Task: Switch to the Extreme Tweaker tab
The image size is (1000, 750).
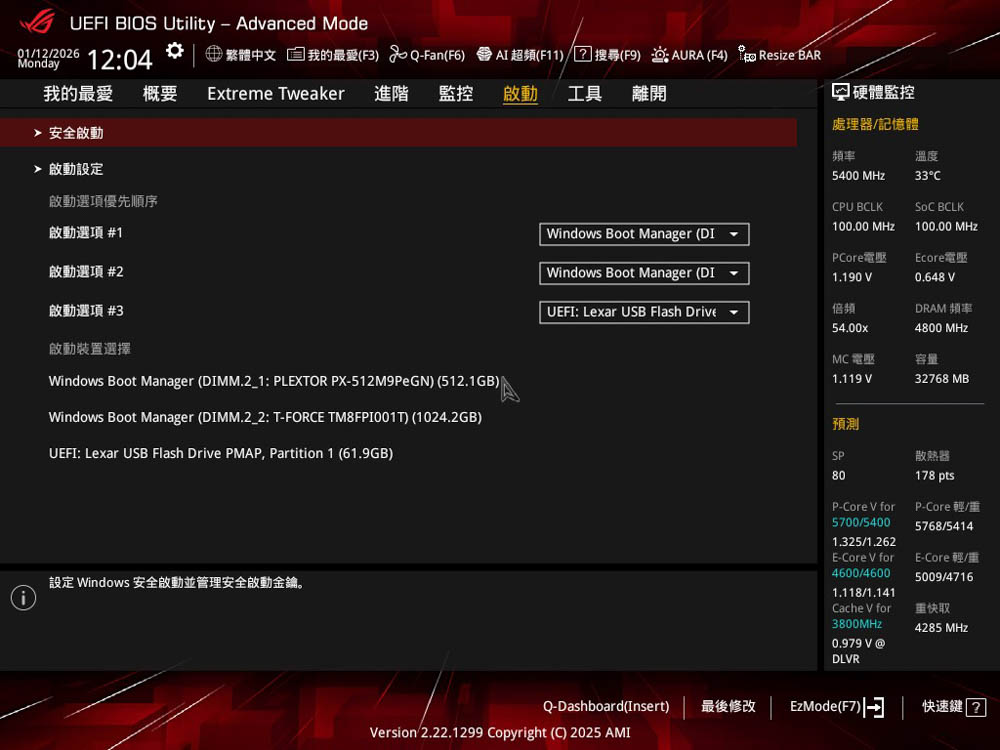Action: pos(275,94)
